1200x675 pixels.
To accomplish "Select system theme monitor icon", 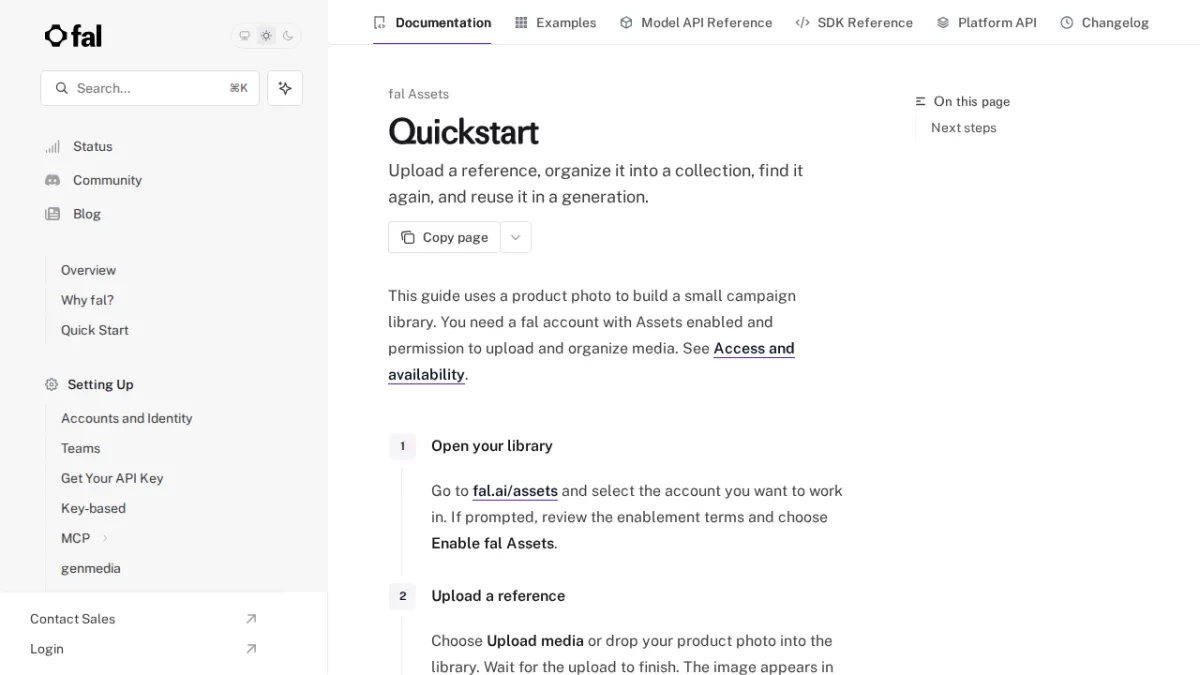I will point(244,36).
